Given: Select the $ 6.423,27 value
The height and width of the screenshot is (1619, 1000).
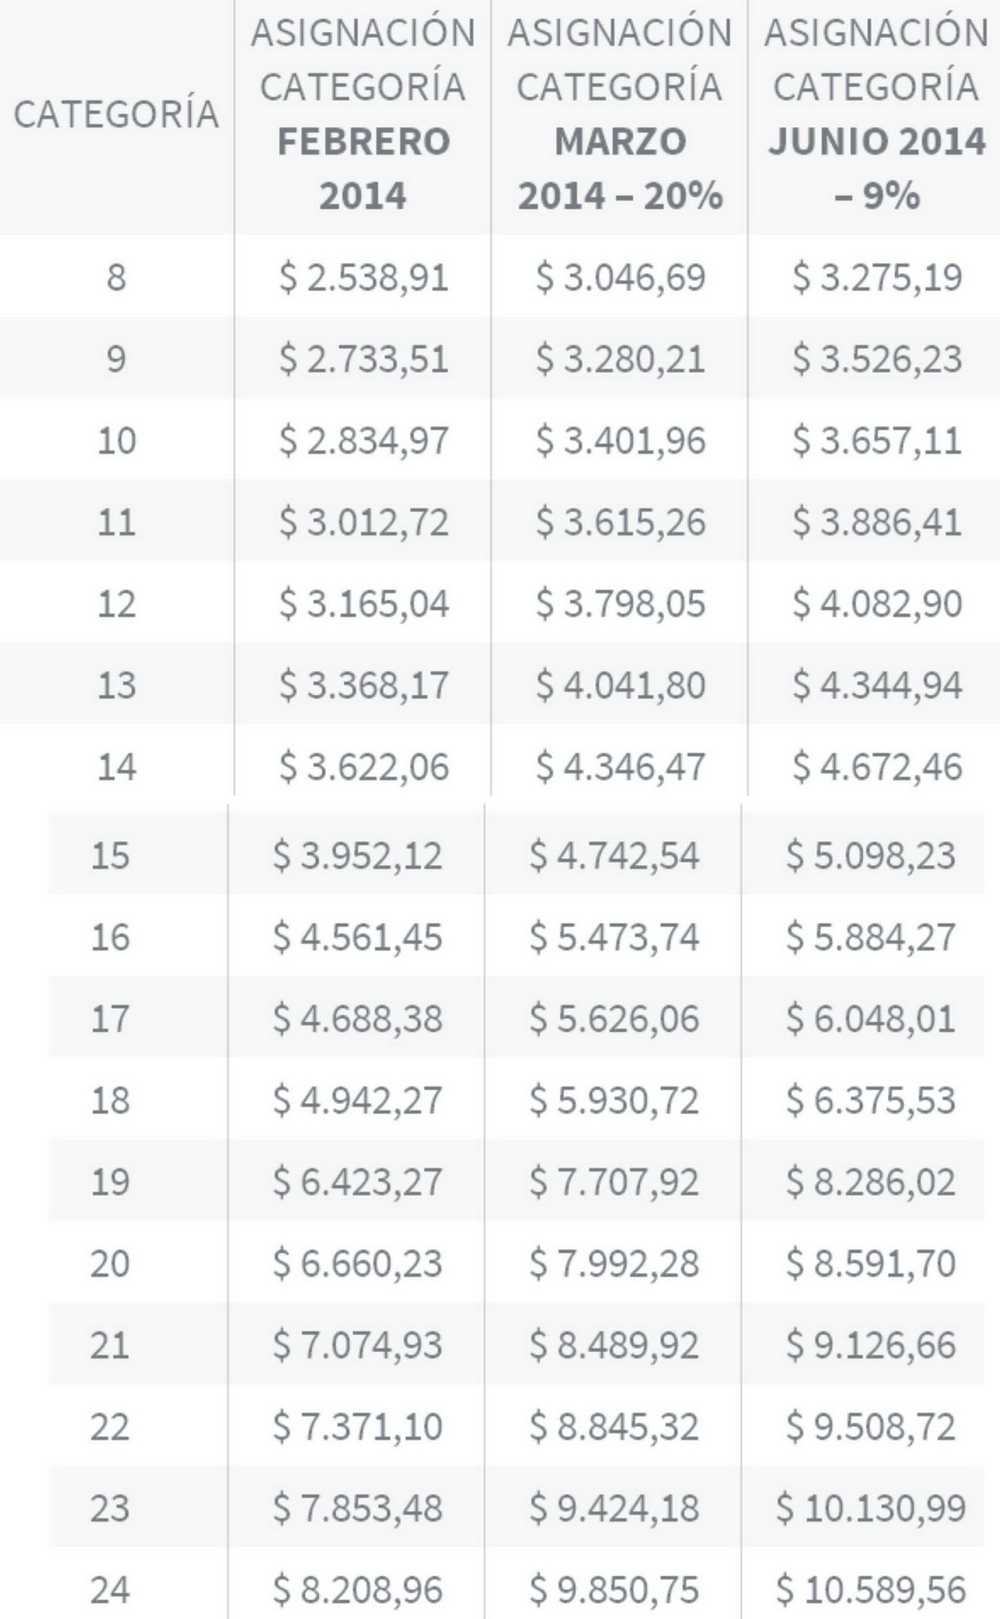Looking at the screenshot, I should (x=357, y=1181).
